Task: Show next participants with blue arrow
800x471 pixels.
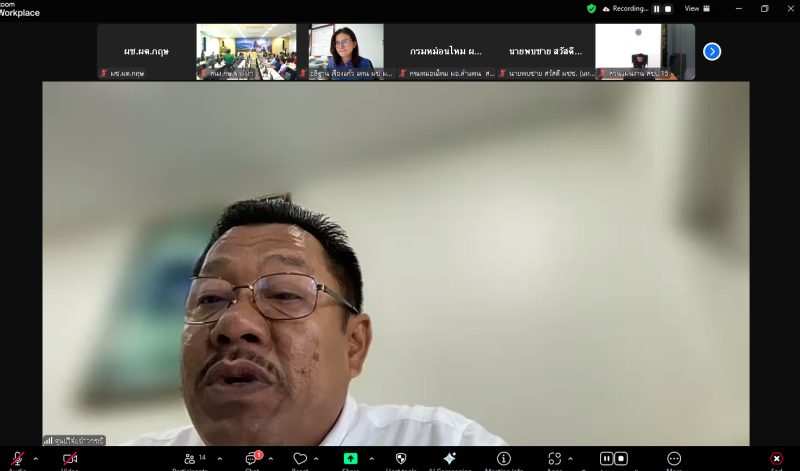Action: [712, 52]
